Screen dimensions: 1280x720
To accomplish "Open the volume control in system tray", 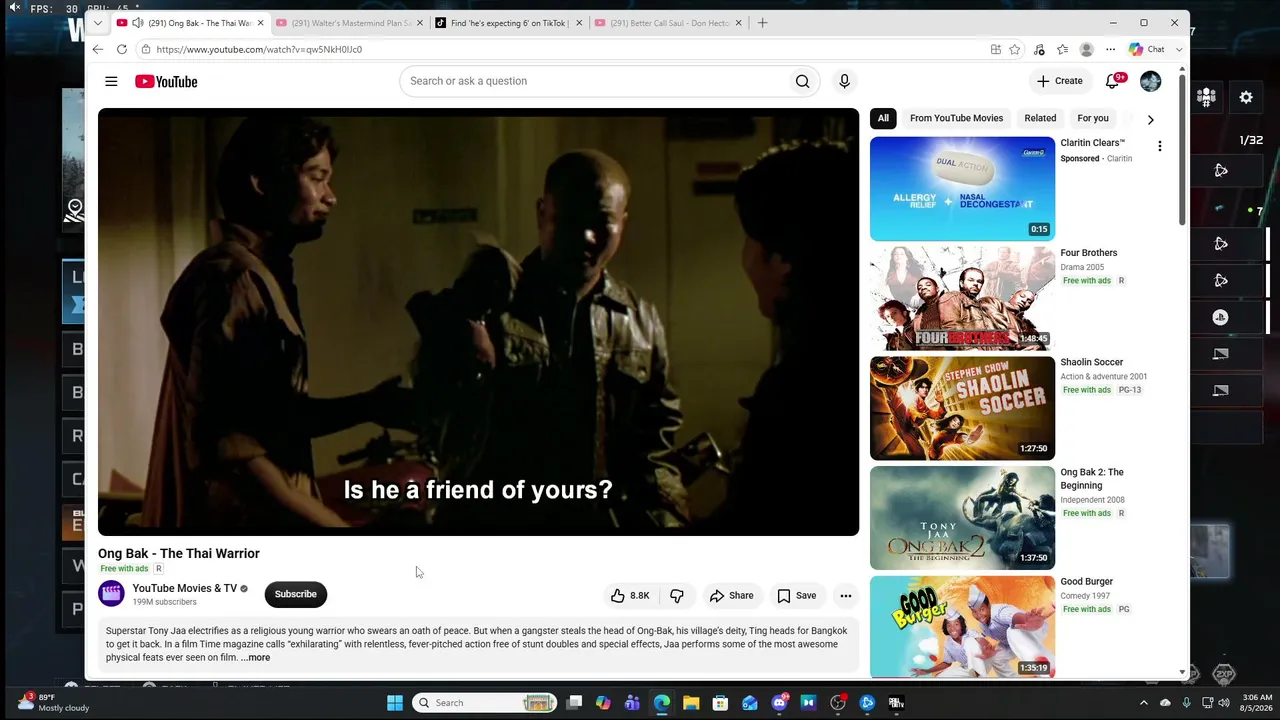I will tap(1224, 703).
